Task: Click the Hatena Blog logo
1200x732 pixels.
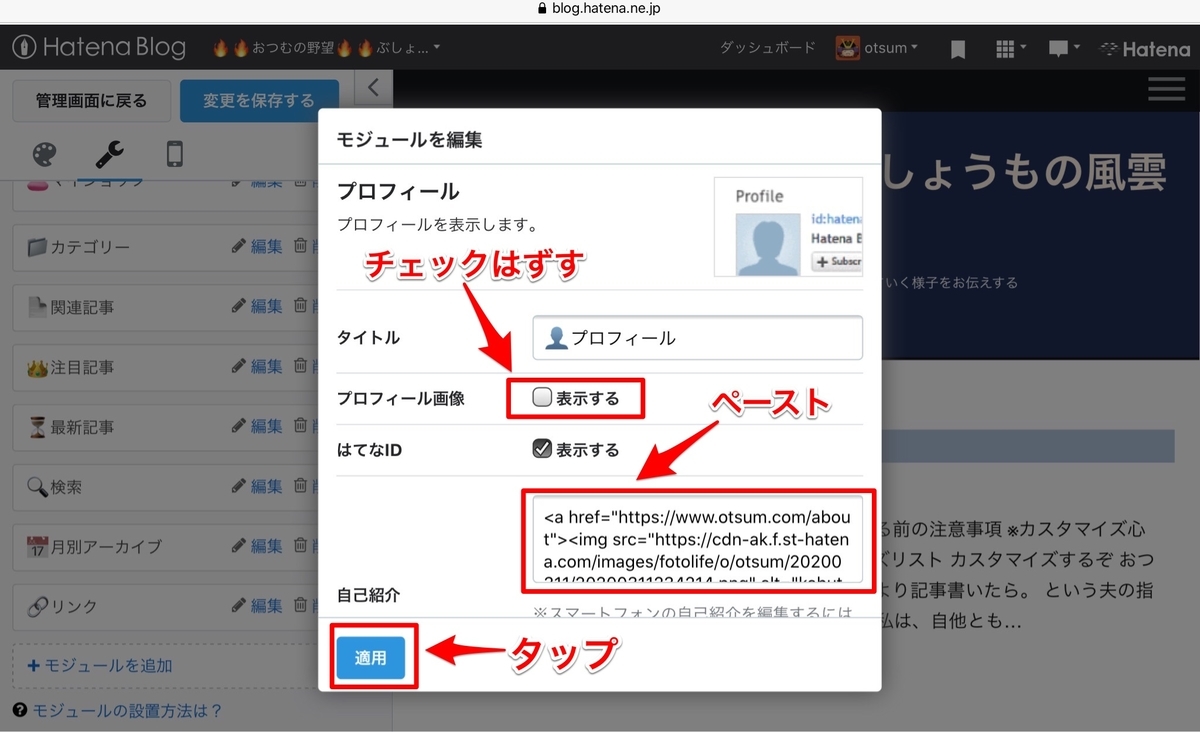Action: click(x=99, y=47)
